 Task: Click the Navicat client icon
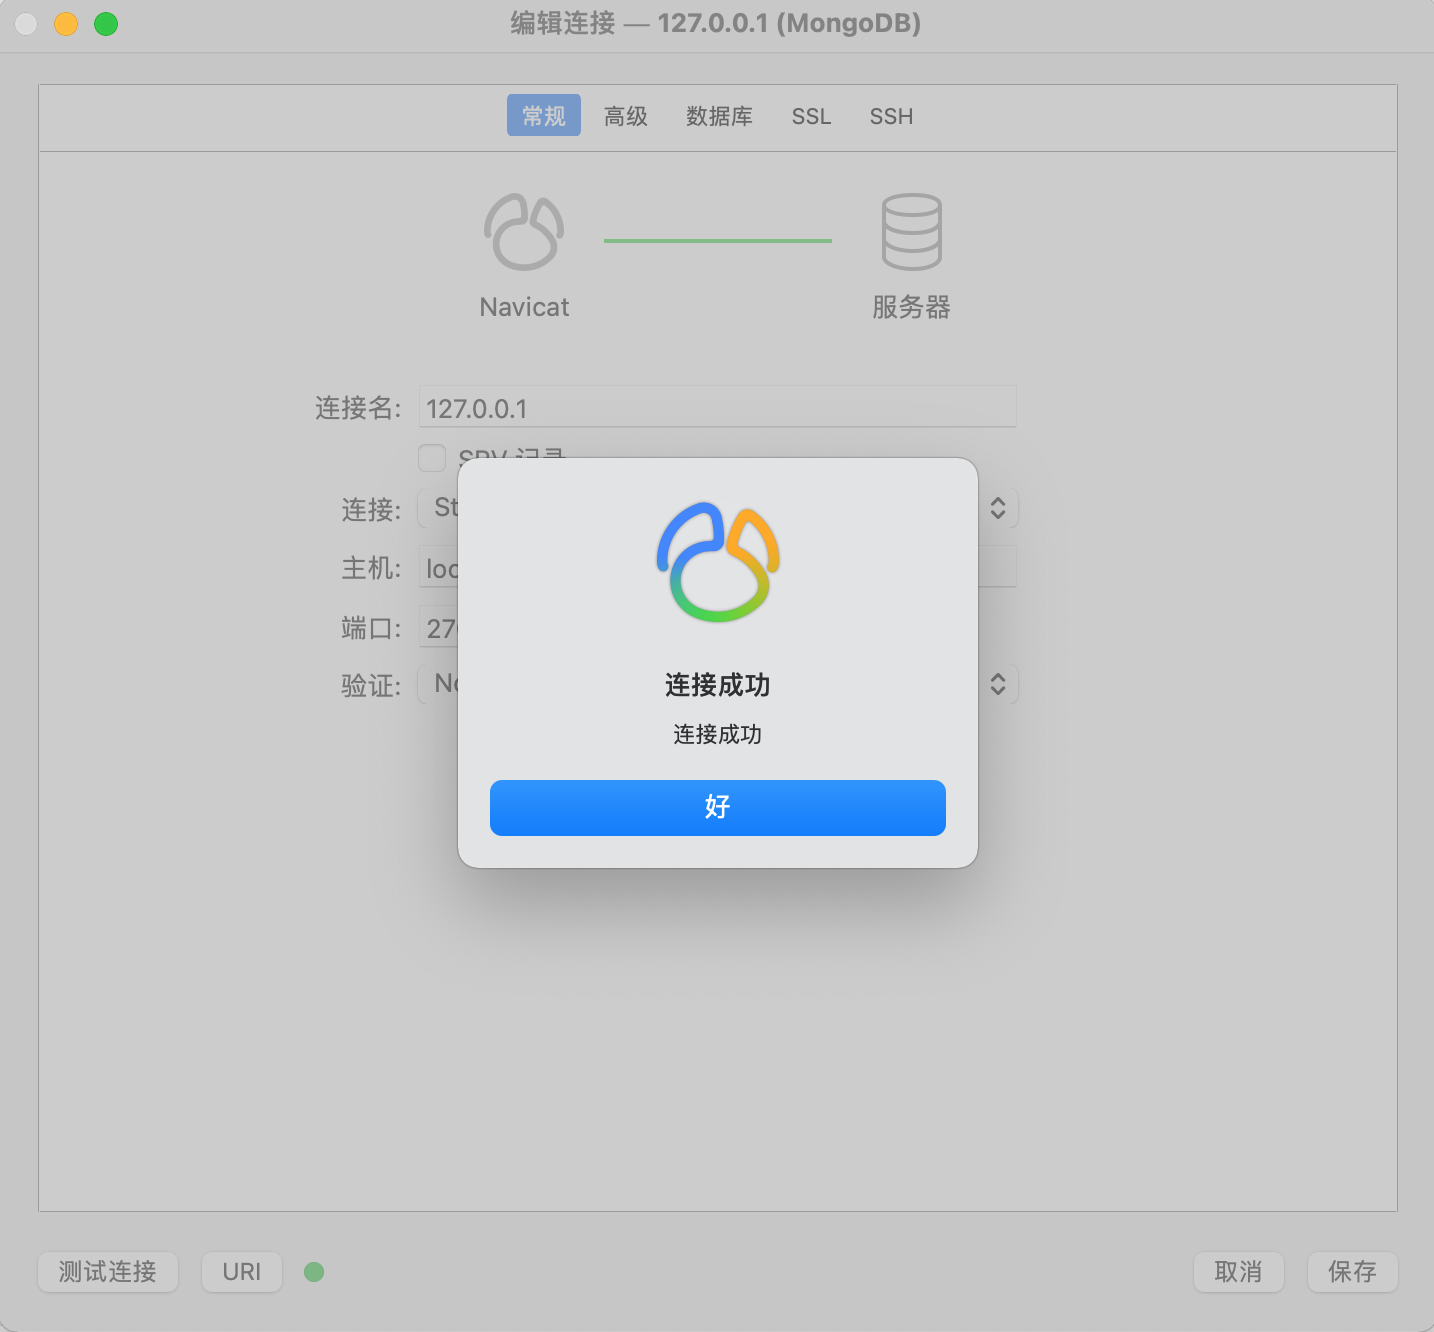coord(524,231)
